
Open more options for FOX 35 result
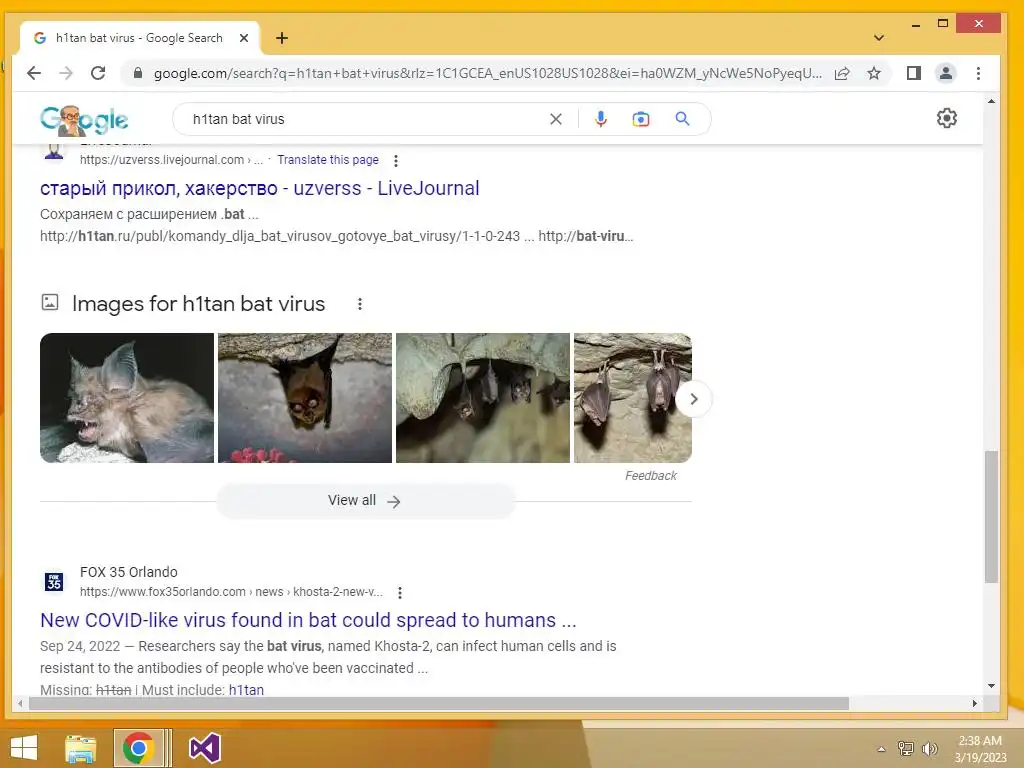click(400, 592)
